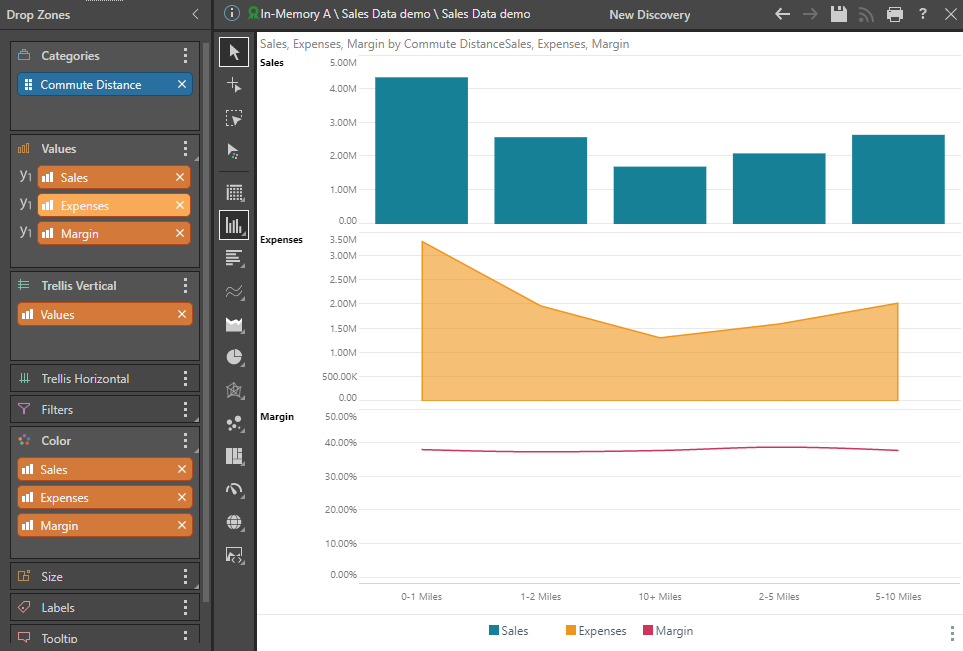This screenshot has width=963, height=651.
Task: Open Categories drop zone options menu
Action: (x=185, y=56)
